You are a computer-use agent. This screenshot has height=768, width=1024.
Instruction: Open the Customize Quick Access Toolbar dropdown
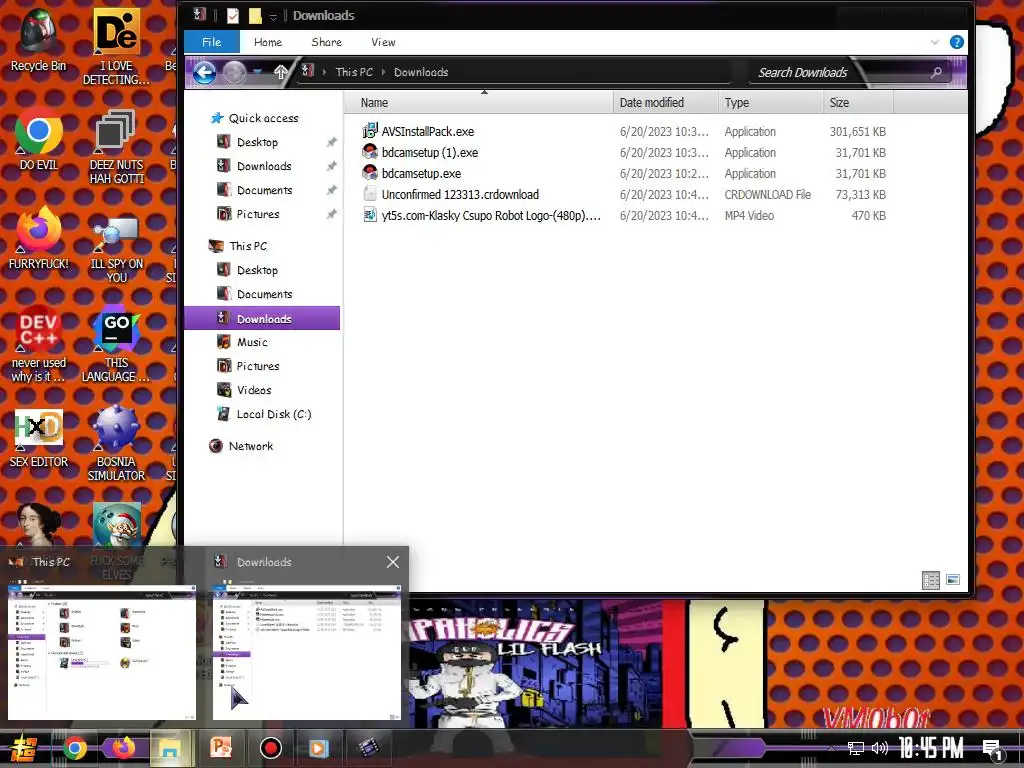274,16
